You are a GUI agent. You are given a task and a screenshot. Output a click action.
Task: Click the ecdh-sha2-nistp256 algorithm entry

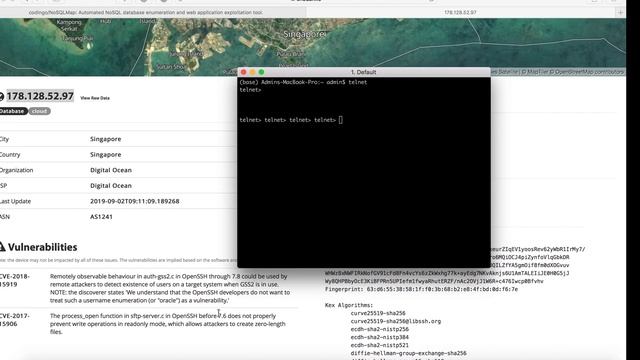(x=380, y=329)
